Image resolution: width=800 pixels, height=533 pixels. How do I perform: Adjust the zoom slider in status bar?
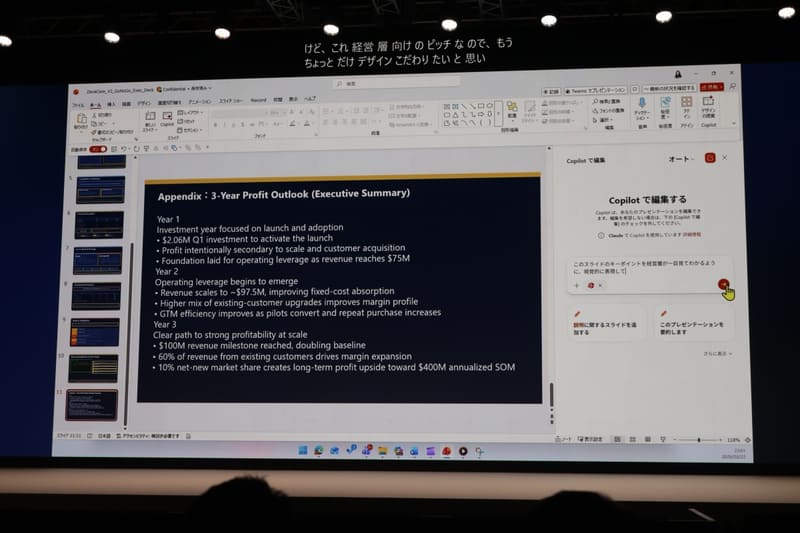pyautogui.click(x=698, y=440)
